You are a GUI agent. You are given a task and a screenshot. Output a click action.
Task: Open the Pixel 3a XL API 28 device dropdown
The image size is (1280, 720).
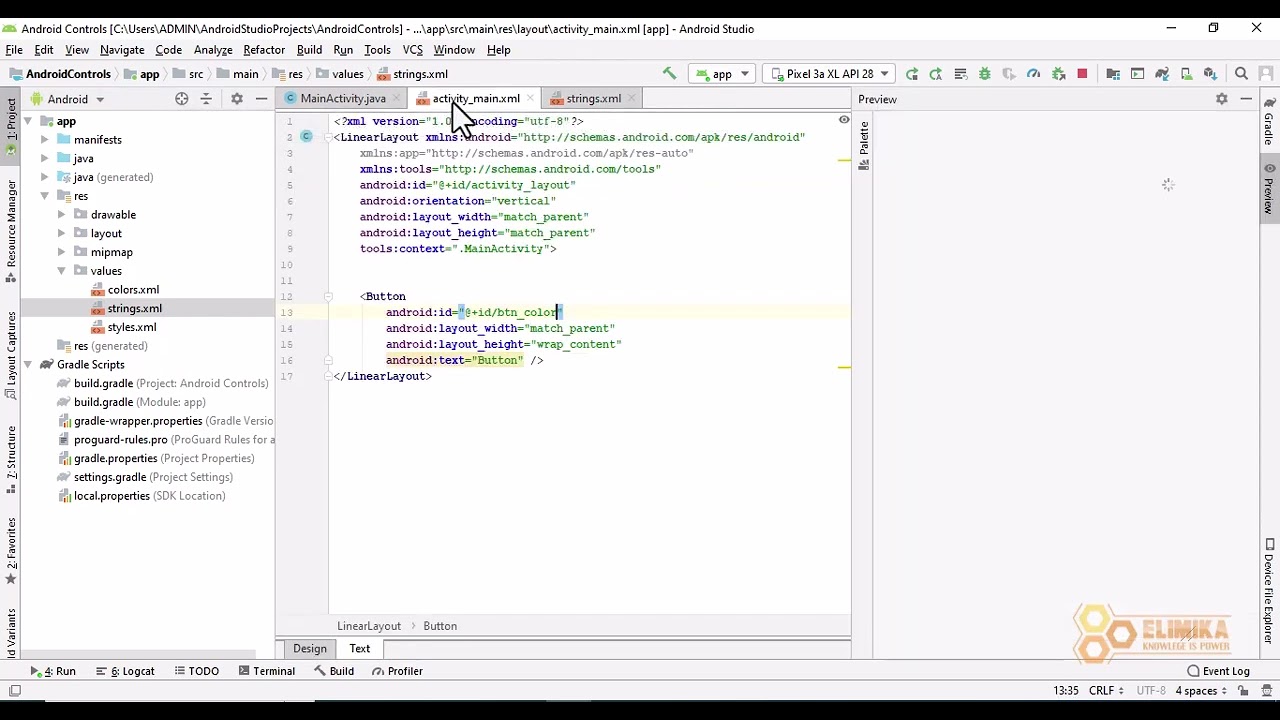[828, 73]
